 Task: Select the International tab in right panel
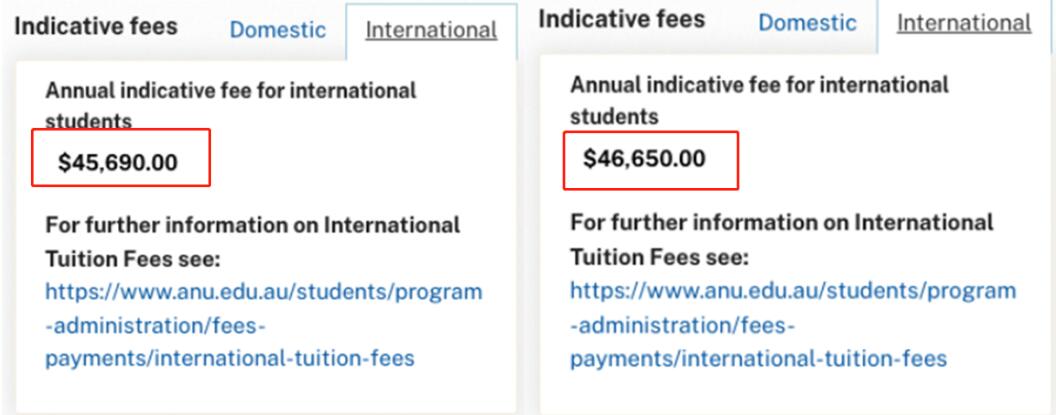963,22
